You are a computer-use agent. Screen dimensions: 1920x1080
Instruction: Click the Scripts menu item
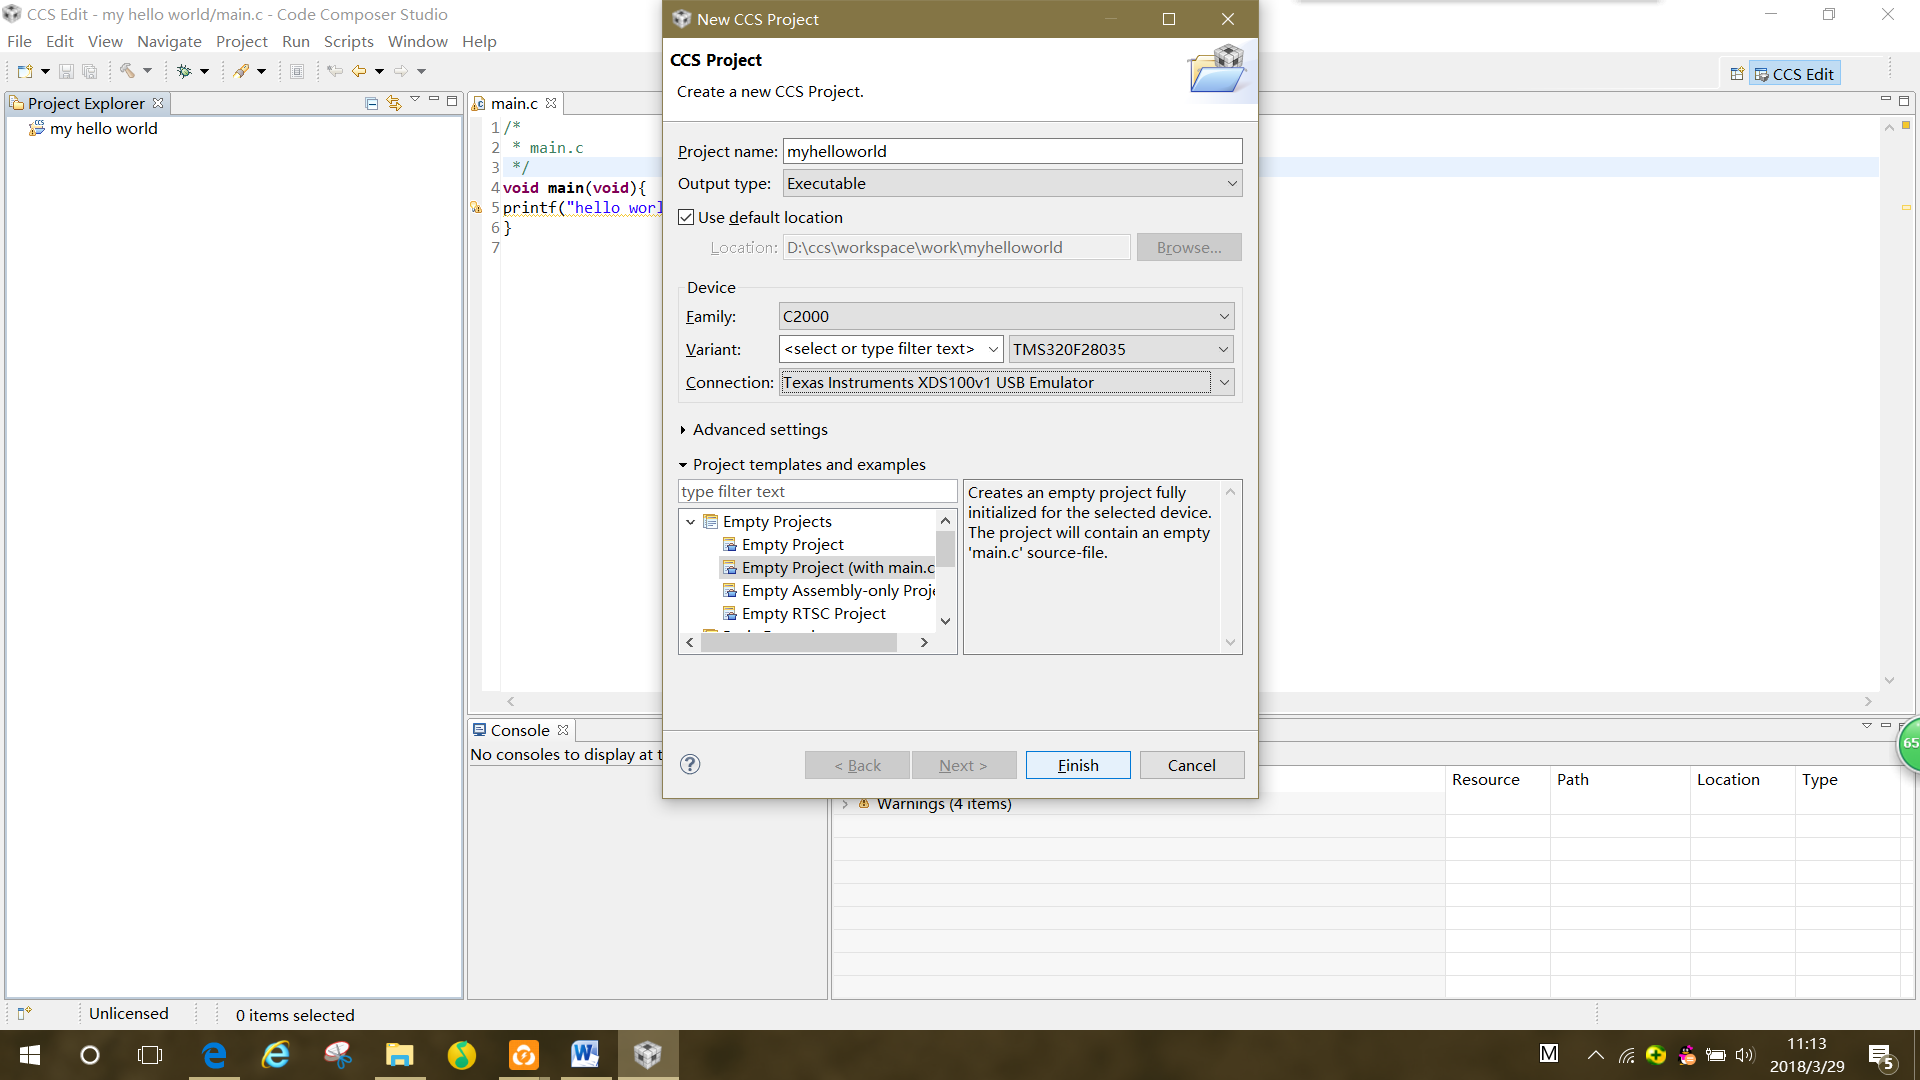(x=348, y=41)
